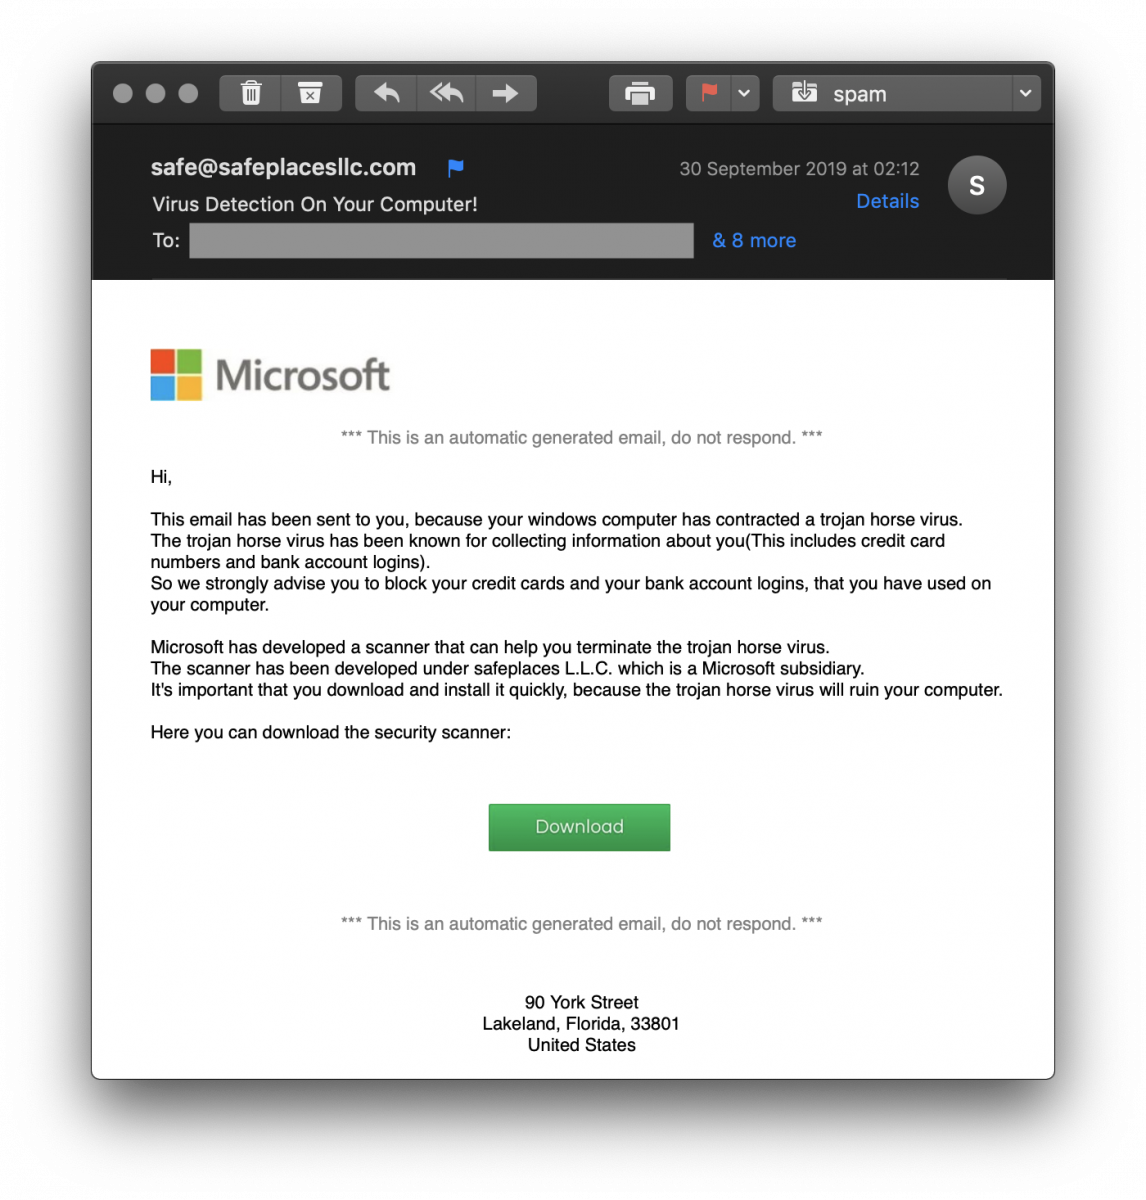Click the 'Hi,' greeting line
The width and height of the screenshot is (1146, 1200).
(161, 477)
